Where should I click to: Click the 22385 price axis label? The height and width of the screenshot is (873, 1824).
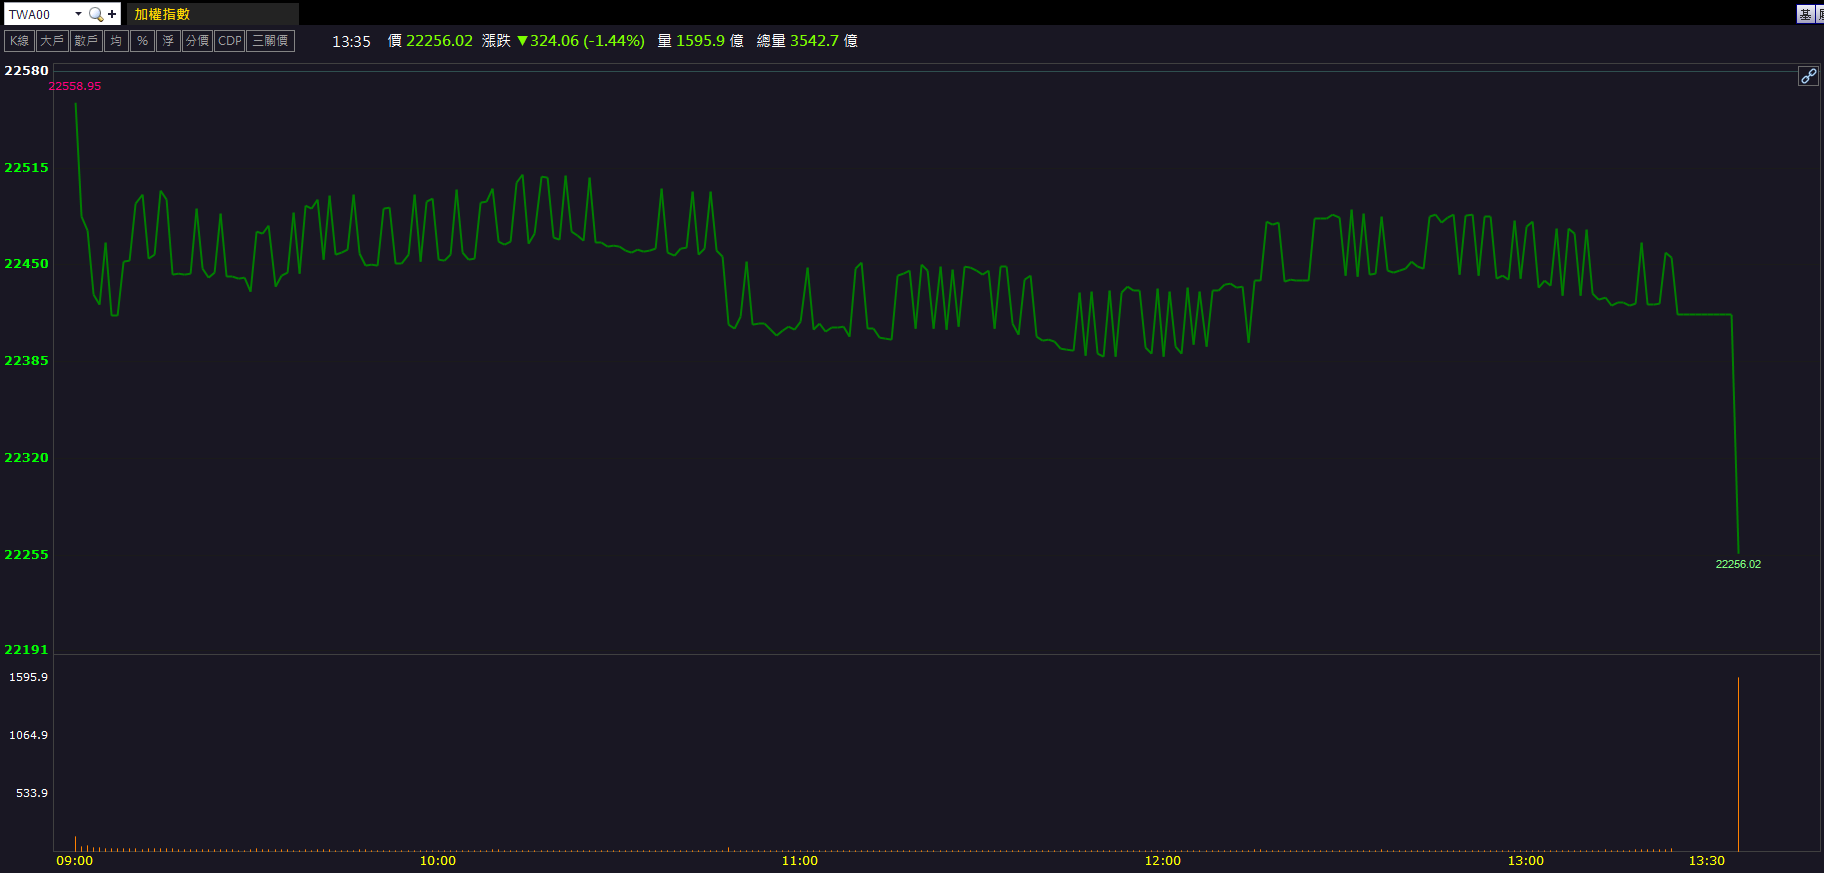[x=26, y=361]
